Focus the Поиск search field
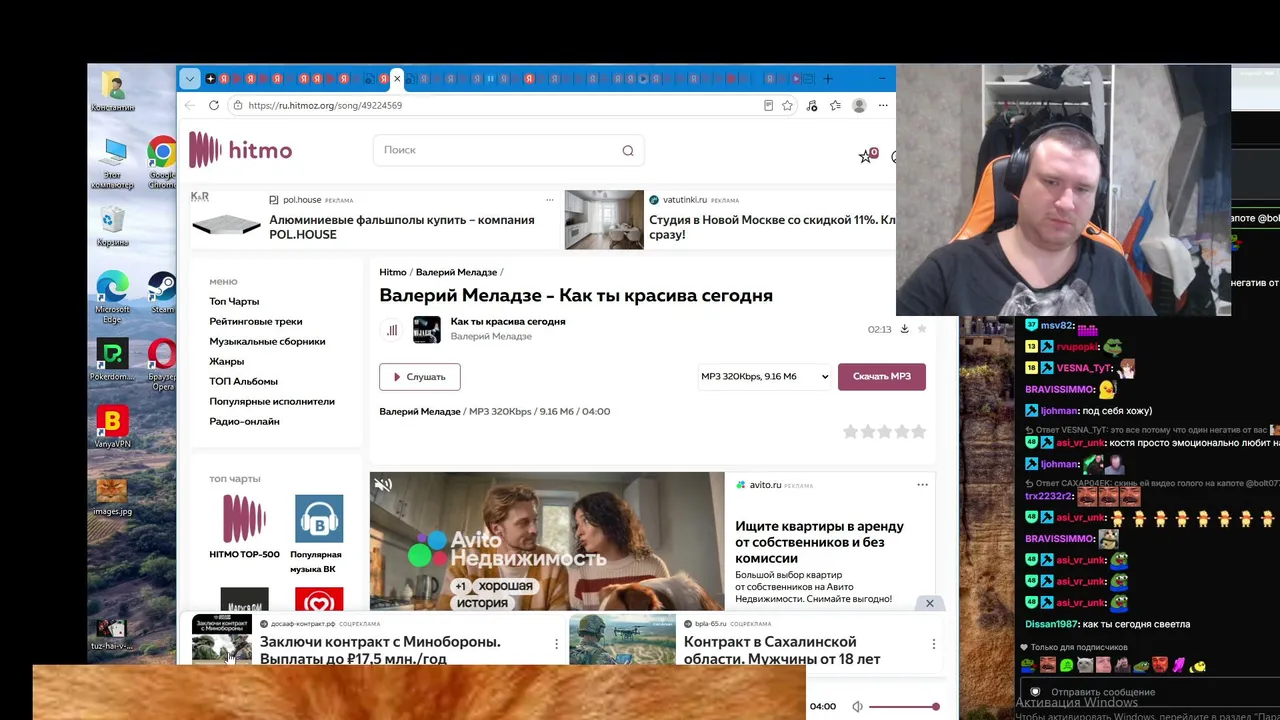This screenshot has height=720, width=1280. pos(508,150)
